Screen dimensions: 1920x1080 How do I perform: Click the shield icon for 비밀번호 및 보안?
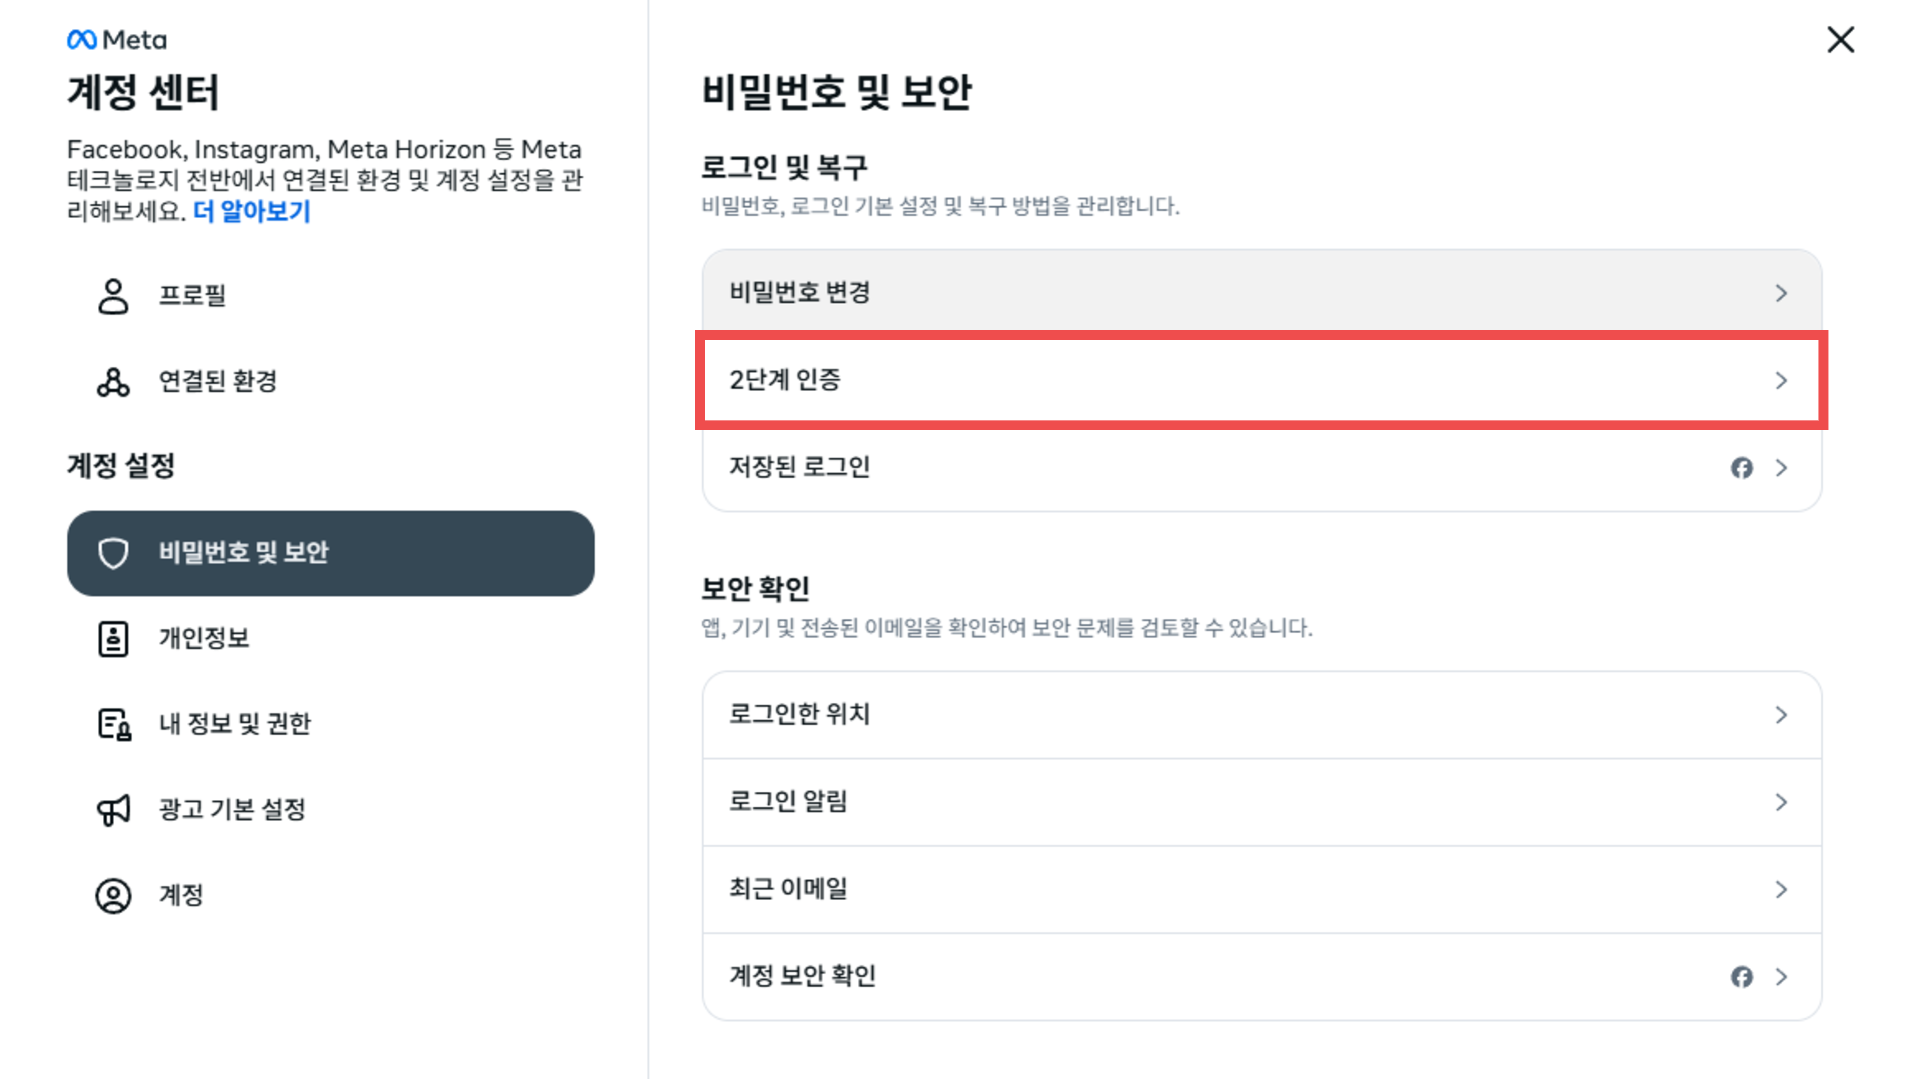pos(113,553)
